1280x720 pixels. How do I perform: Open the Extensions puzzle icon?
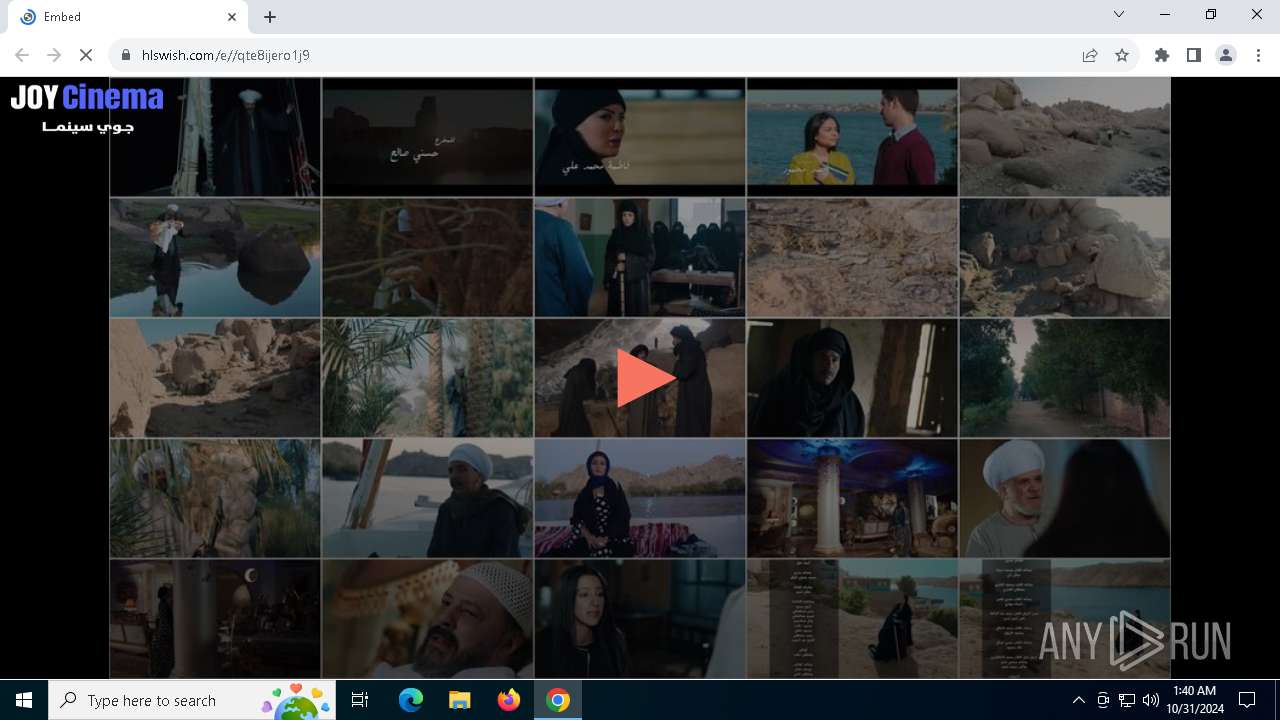1162,55
